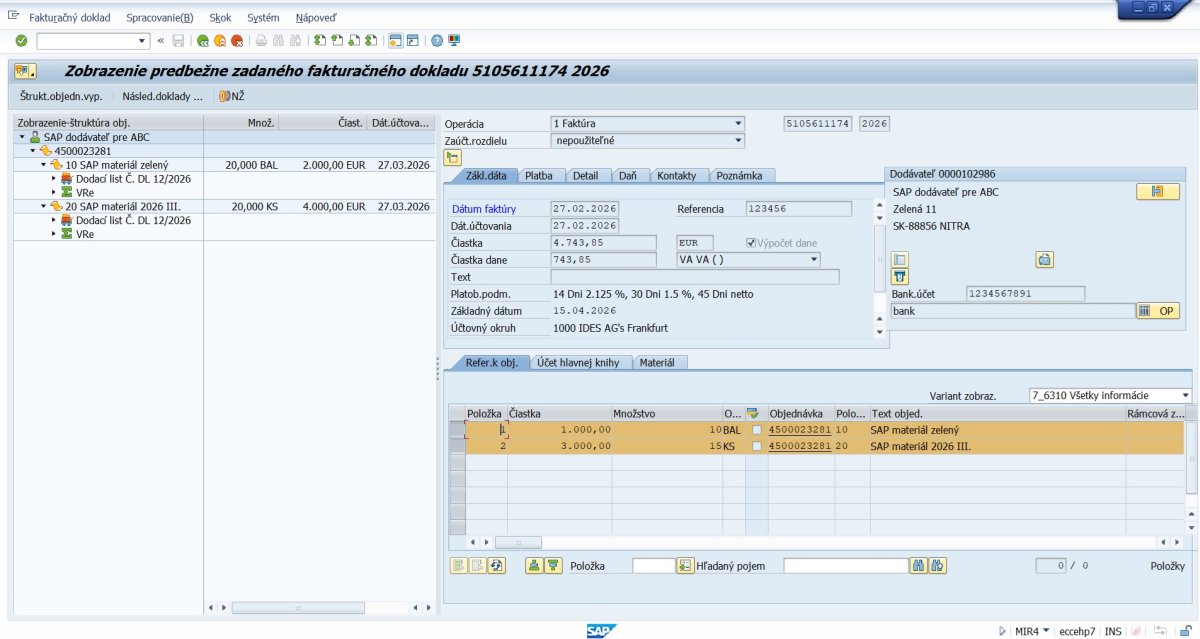Screen dimensions: 1200x639
Task: Open purchase order link 4500023281 in row 1
Action: pyautogui.click(x=799, y=430)
